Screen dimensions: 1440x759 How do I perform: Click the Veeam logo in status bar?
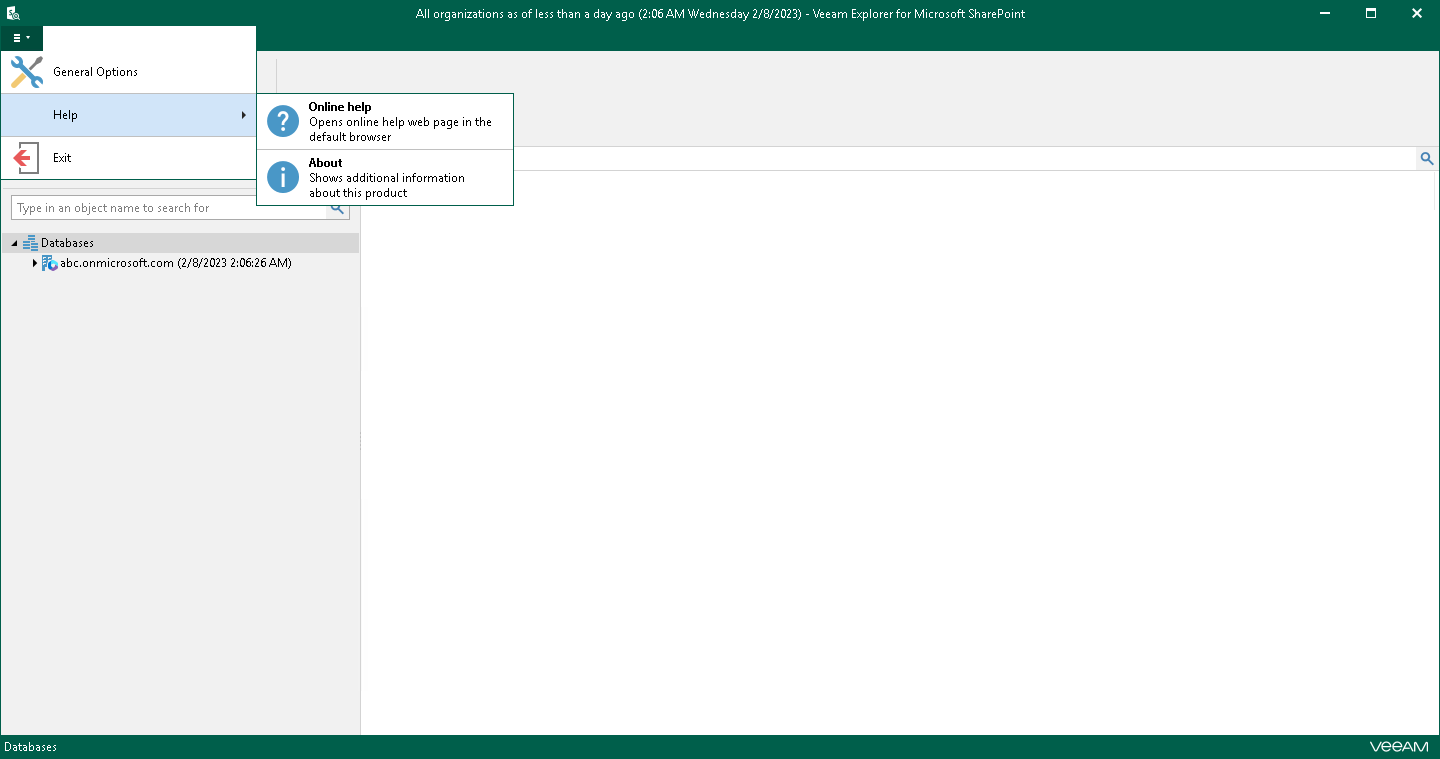pos(1400,746)
